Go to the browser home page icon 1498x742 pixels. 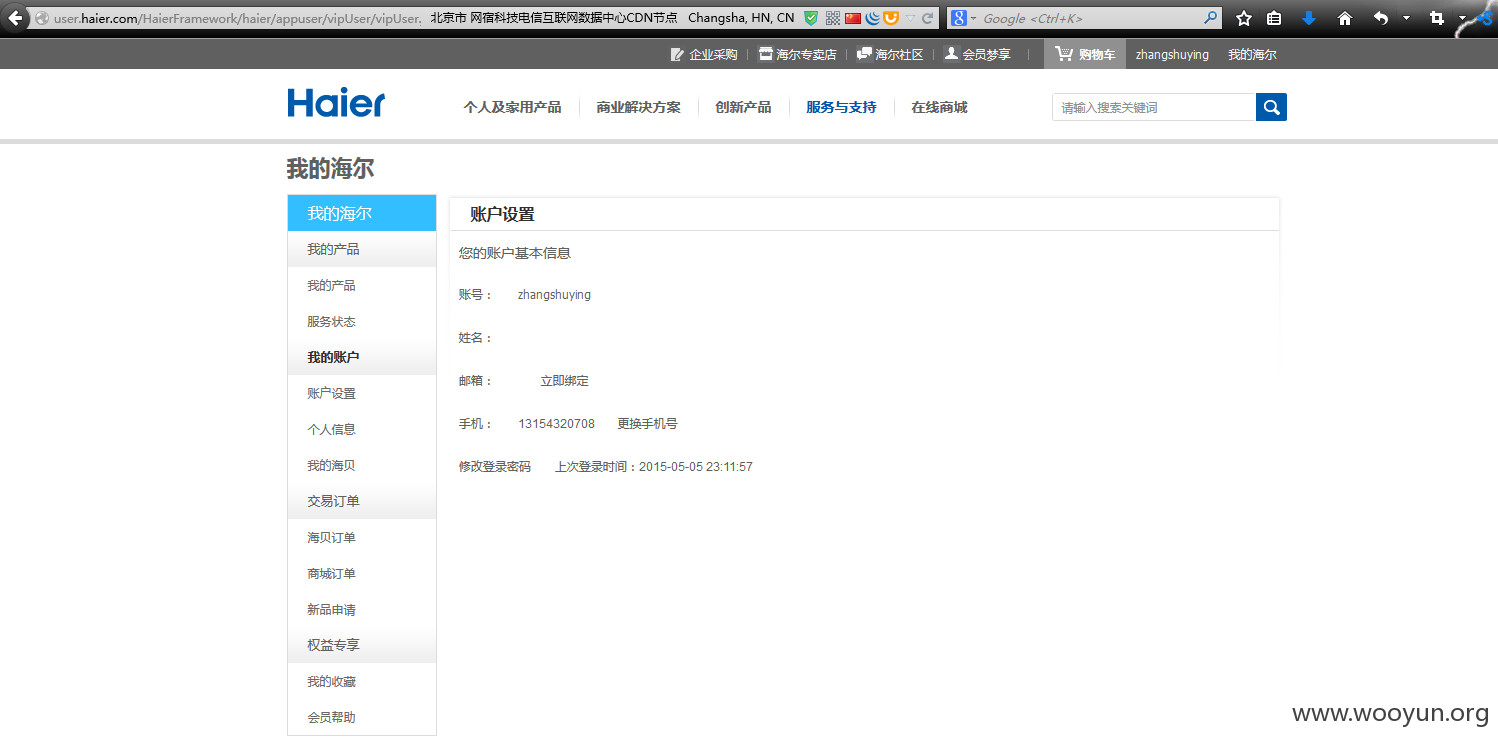coord(1345,18)
